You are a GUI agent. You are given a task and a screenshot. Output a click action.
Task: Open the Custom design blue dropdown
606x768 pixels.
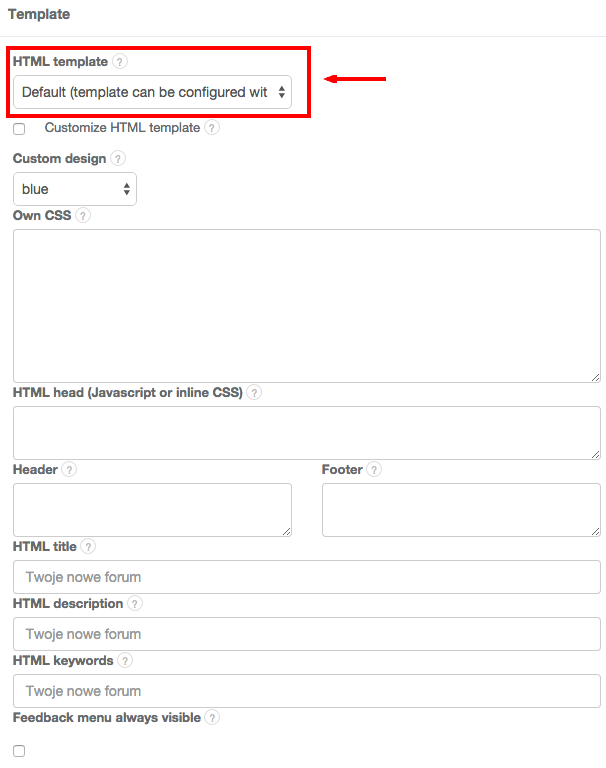75,189
